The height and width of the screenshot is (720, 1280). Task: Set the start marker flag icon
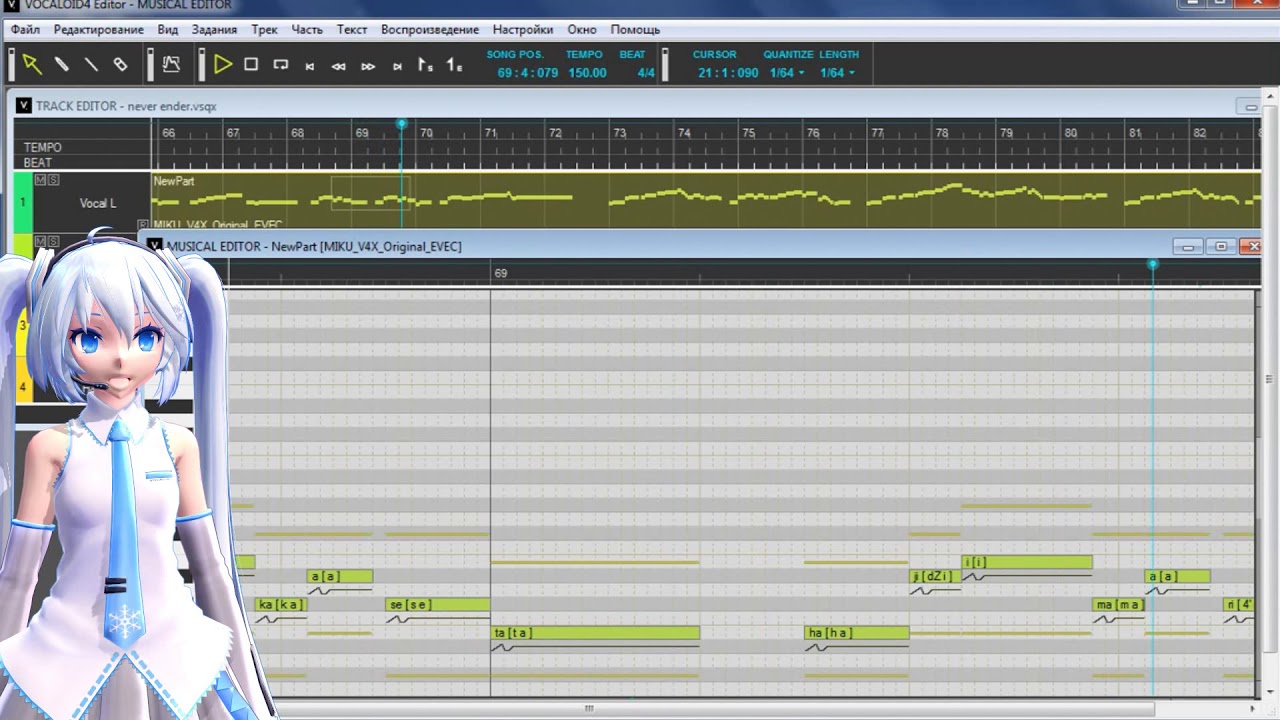tap(425, 65)
